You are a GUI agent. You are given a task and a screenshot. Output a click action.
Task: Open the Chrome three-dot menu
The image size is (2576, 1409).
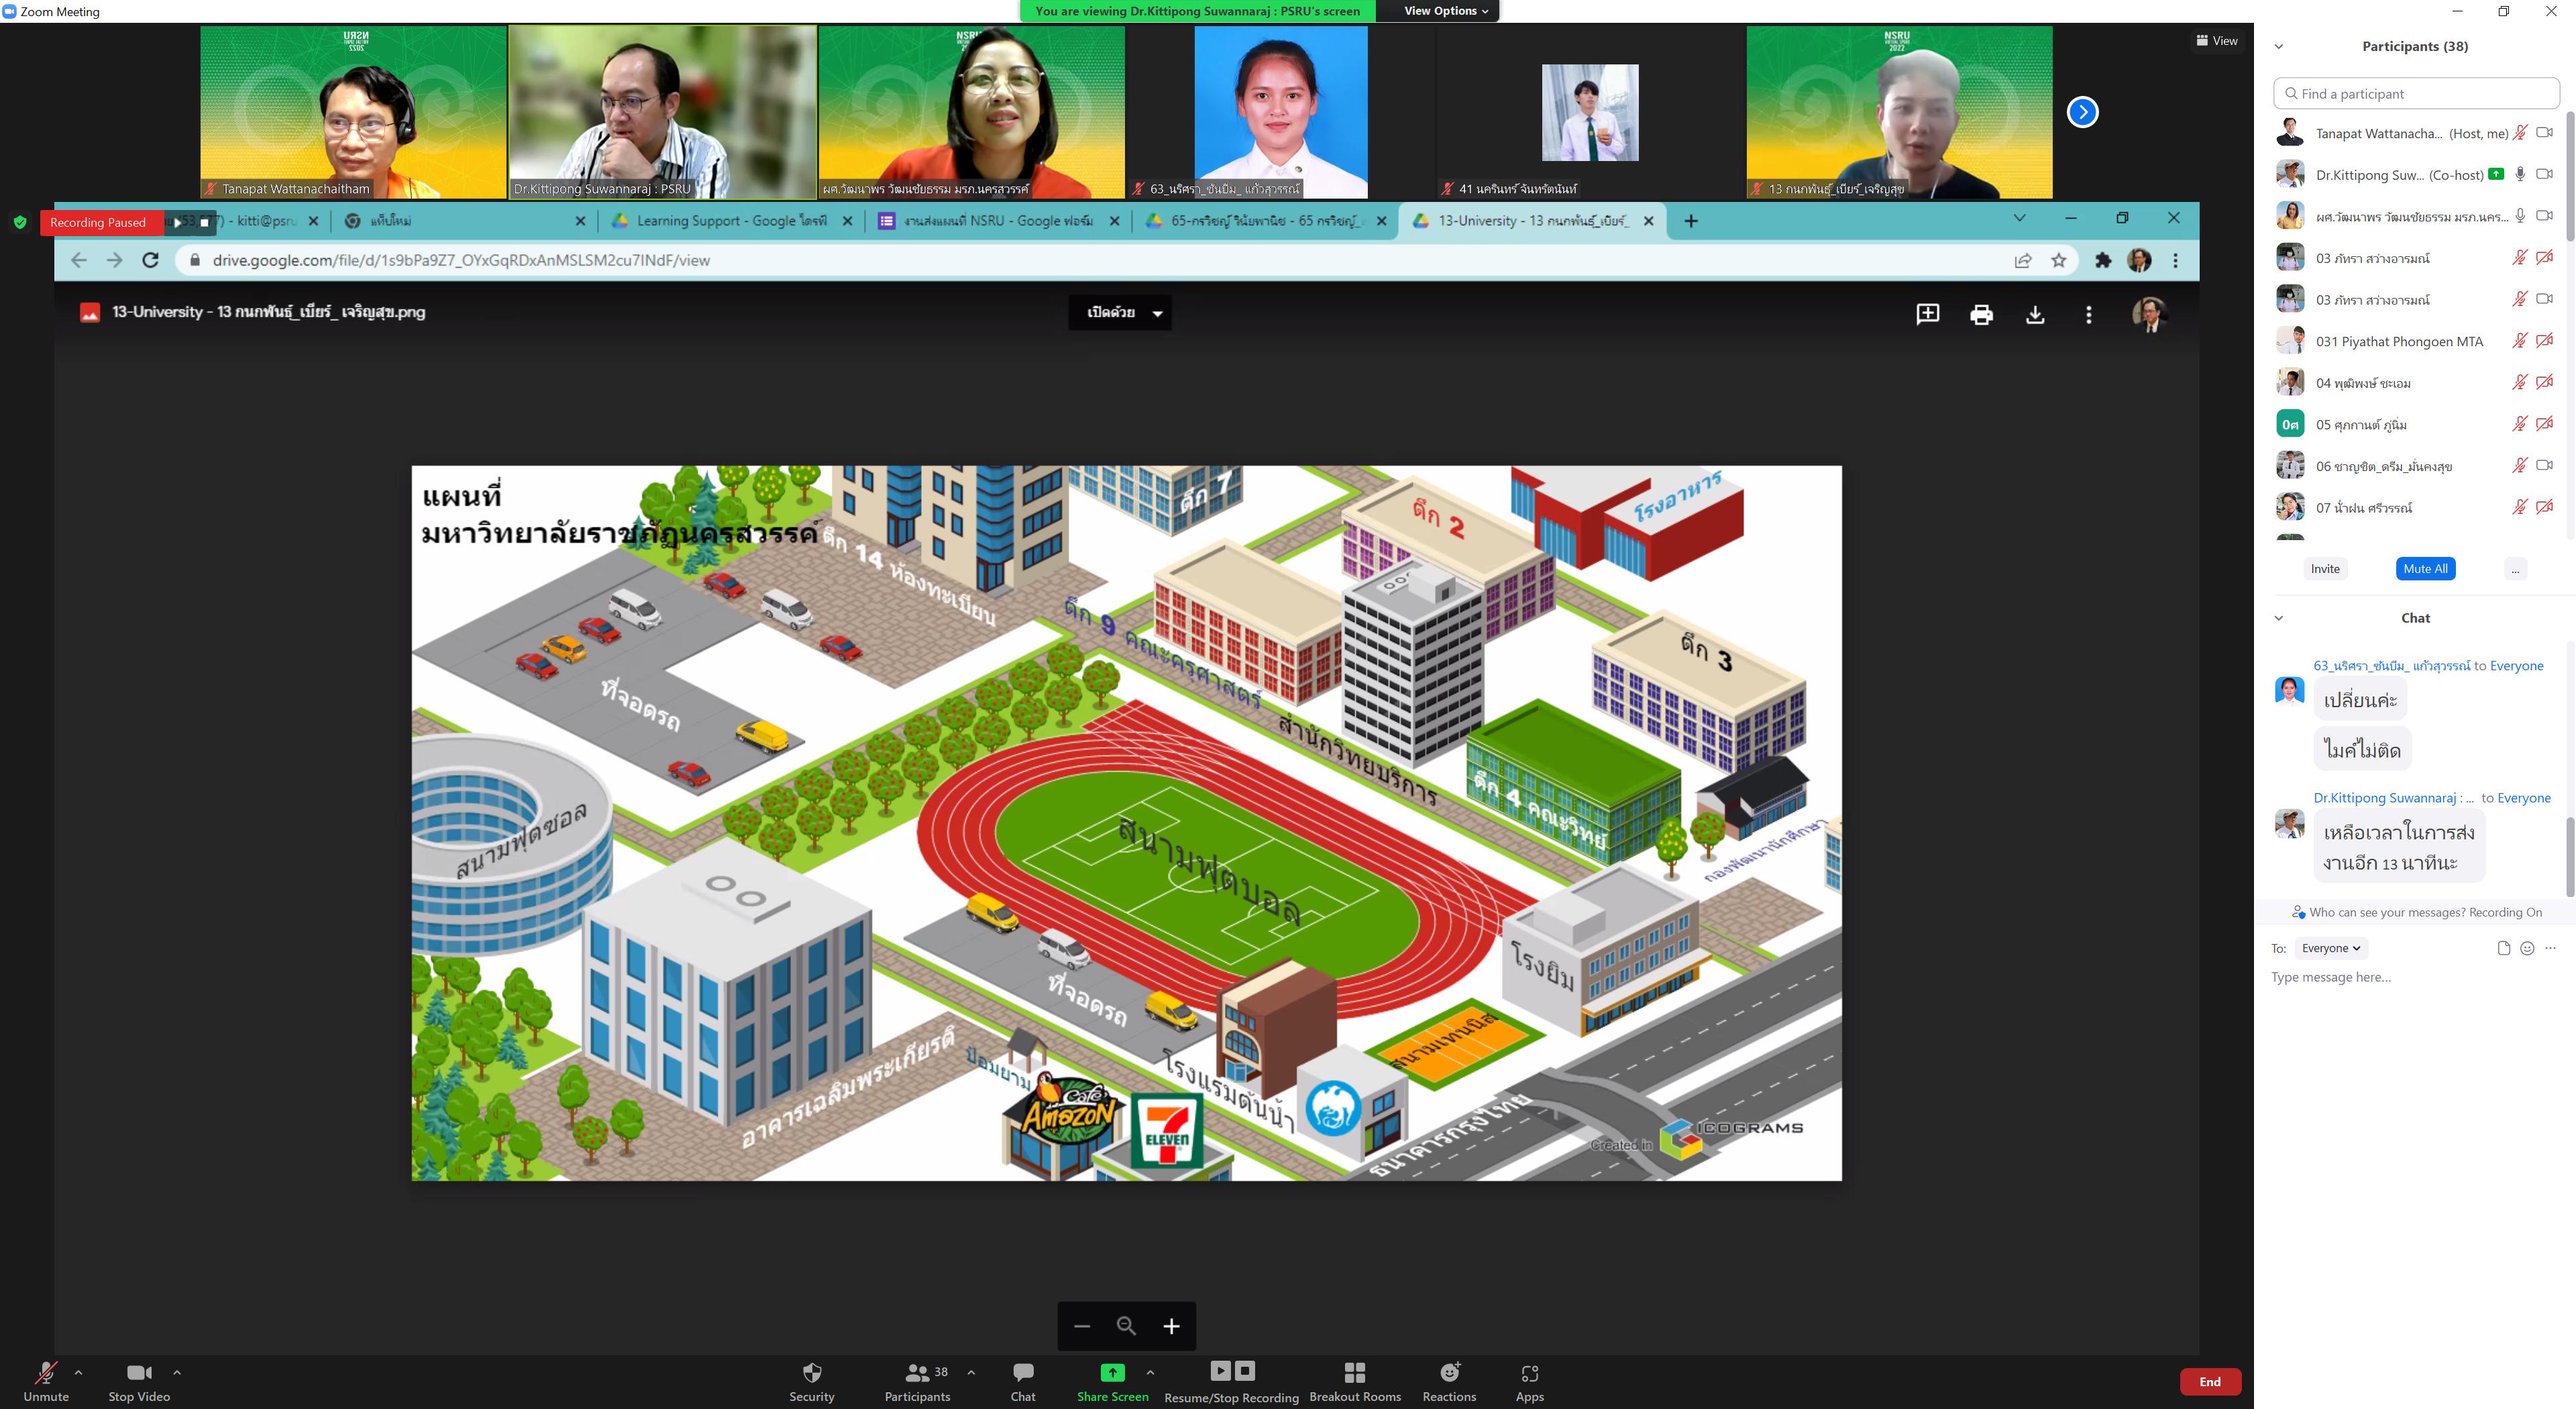tap(2175, 260)
